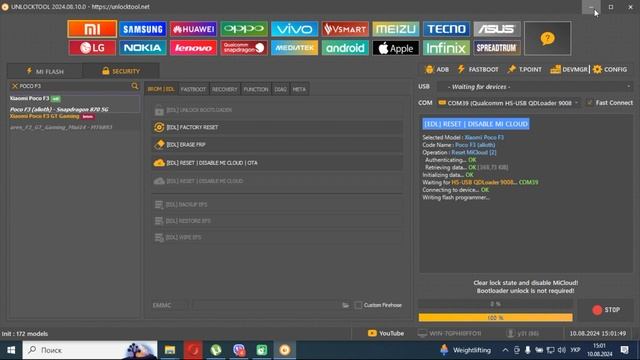Open Windows Start menu

click(11, 350)
